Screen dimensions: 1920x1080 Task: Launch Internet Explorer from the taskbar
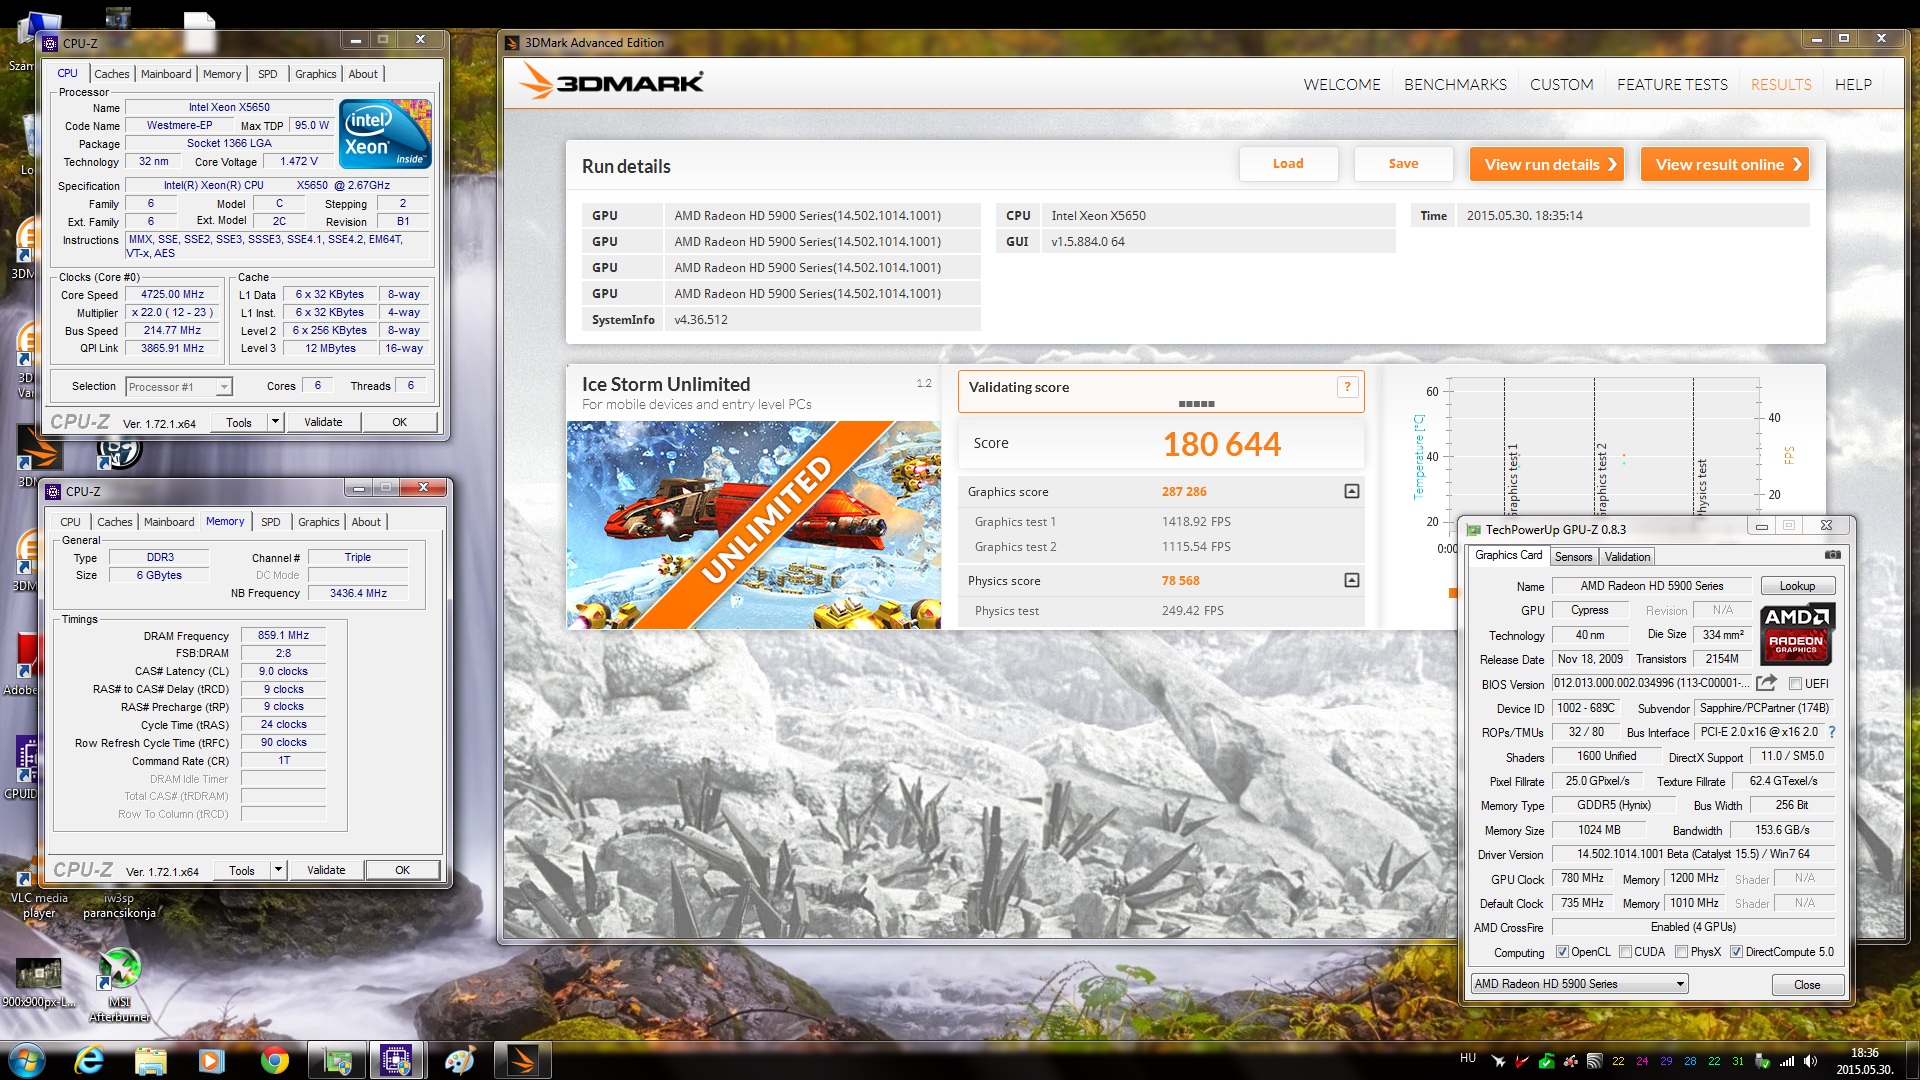coord(89,1059)
